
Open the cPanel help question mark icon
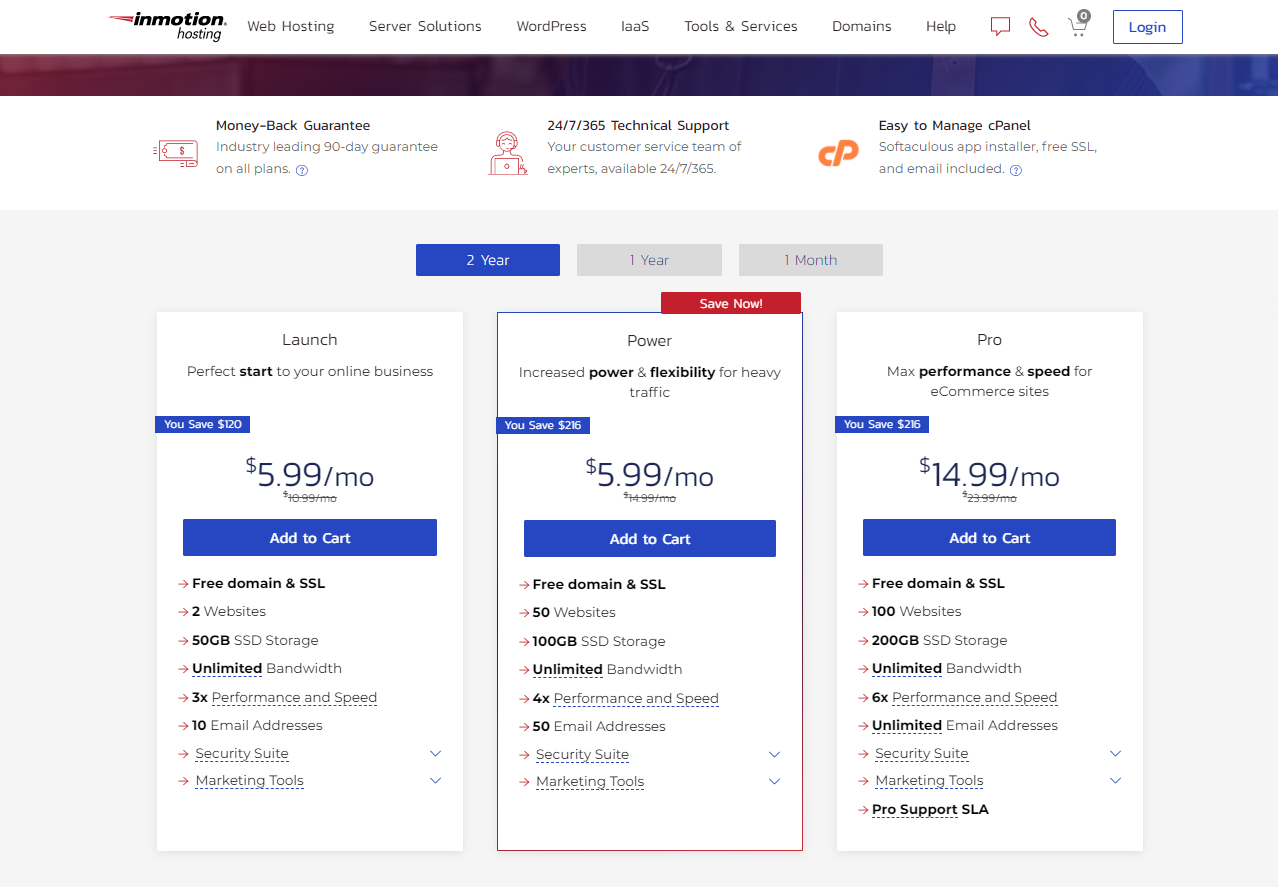(1016, 170)
